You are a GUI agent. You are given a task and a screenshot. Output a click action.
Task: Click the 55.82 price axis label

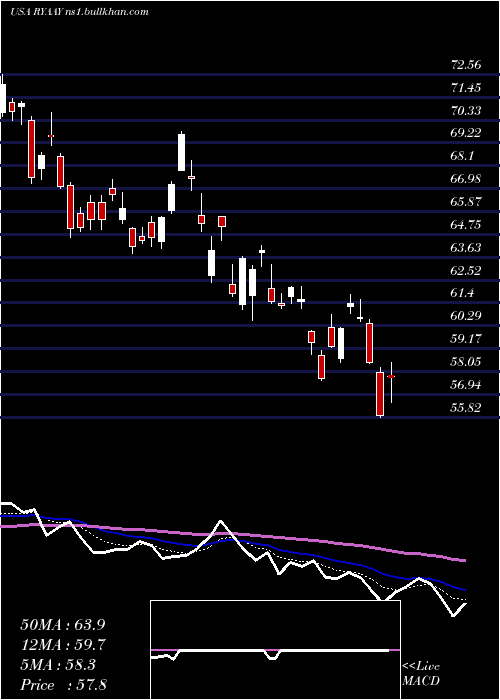(x=466, y=408)
